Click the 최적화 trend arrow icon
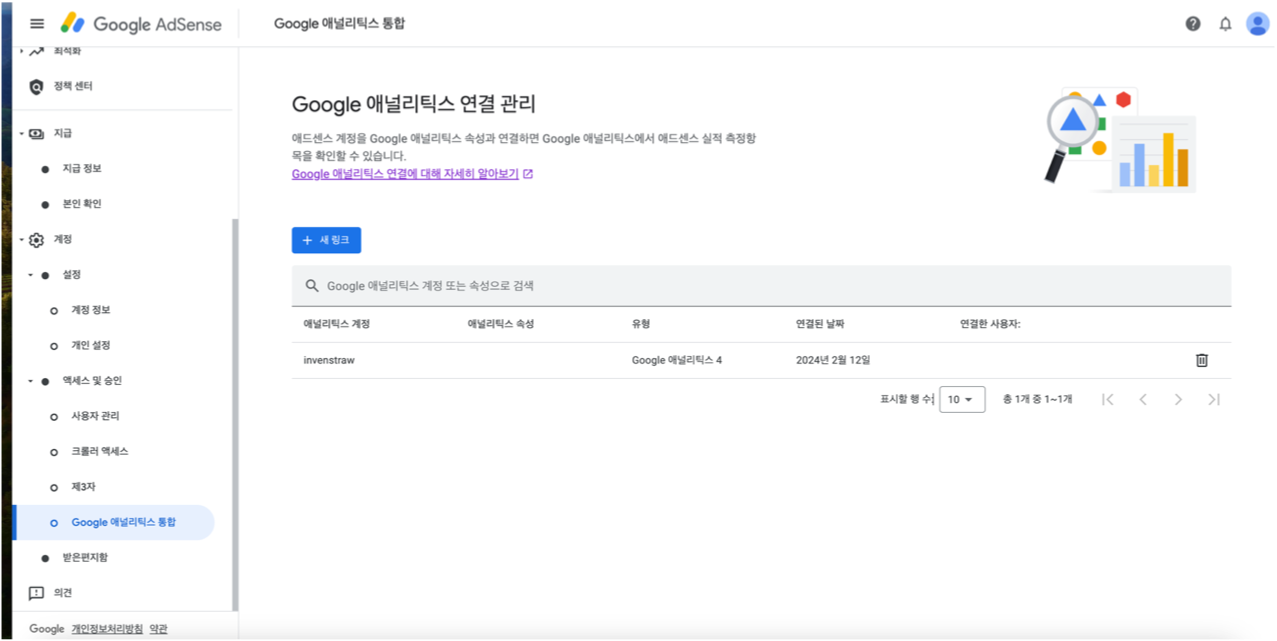The height and width of the screenshot is (641, 1277). (x=37, y=51)
